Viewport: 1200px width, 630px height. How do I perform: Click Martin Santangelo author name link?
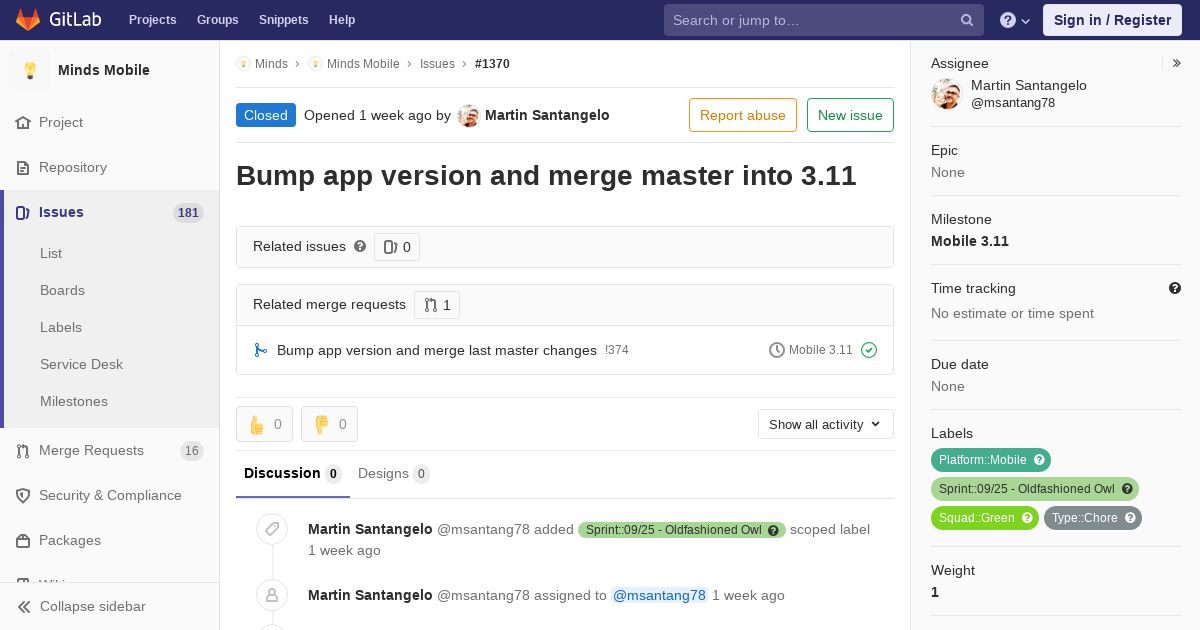pos(547,115)
